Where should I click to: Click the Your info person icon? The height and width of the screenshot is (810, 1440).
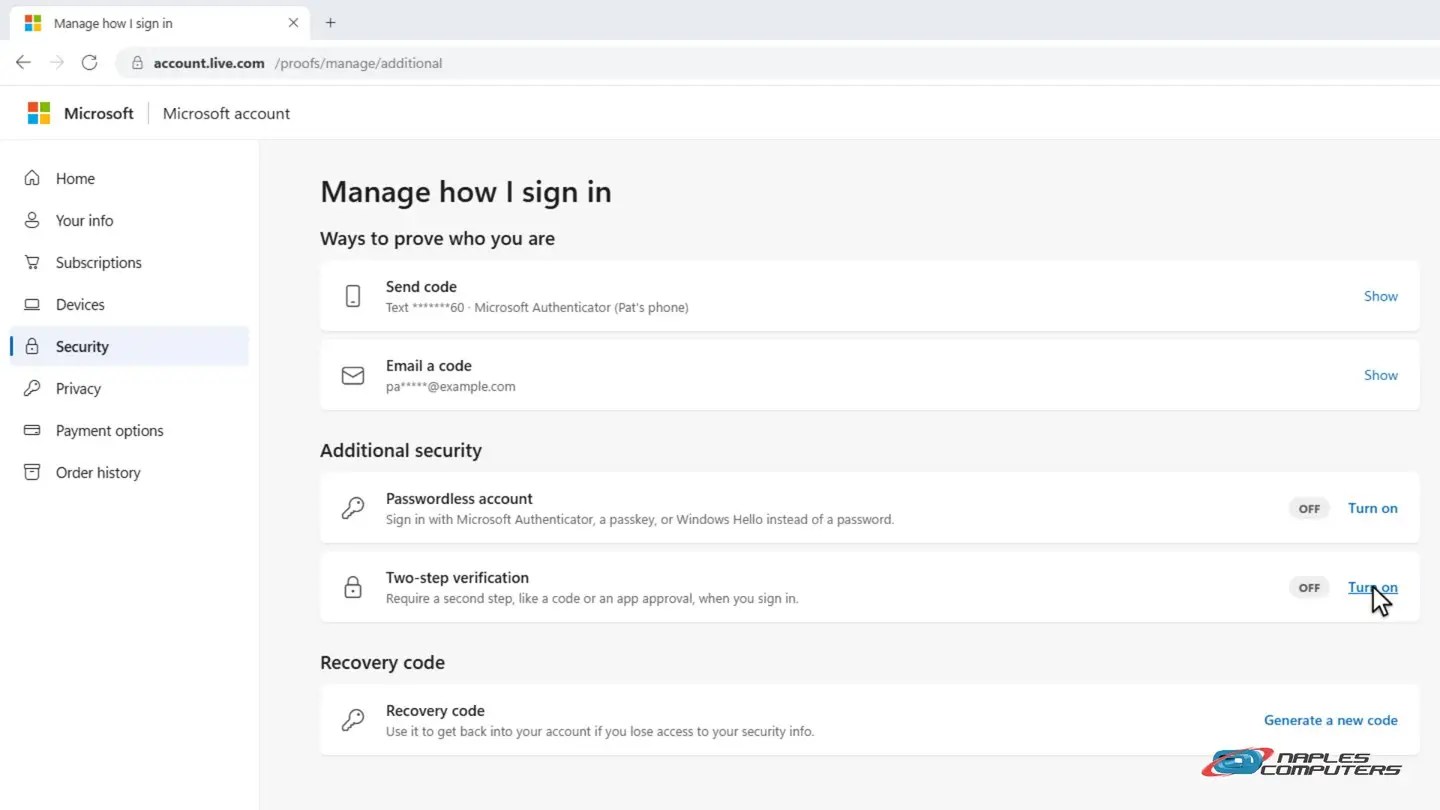pyautogui.click(x=32, y=220)
